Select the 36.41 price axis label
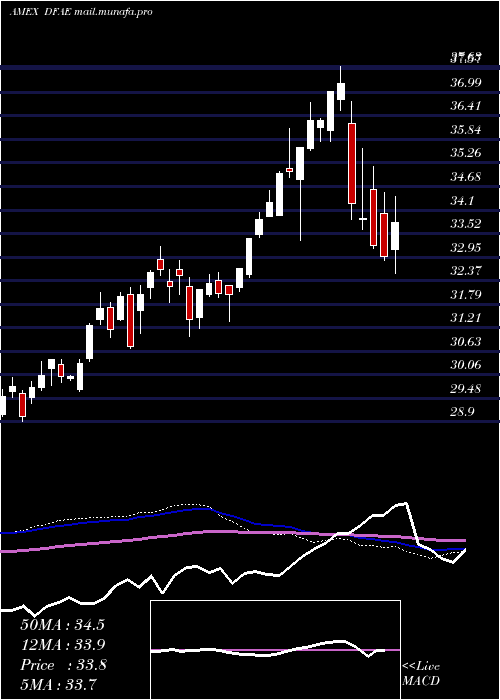Image resolution: width=500 pixels, height=700 pixels. point(466,106)
